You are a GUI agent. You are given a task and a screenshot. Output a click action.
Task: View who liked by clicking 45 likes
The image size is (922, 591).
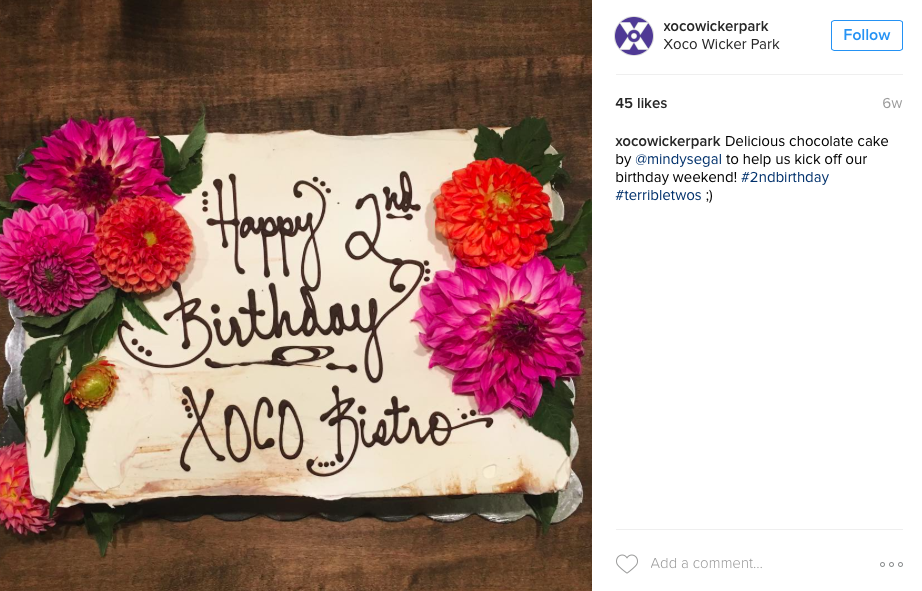tap(640, 102)
